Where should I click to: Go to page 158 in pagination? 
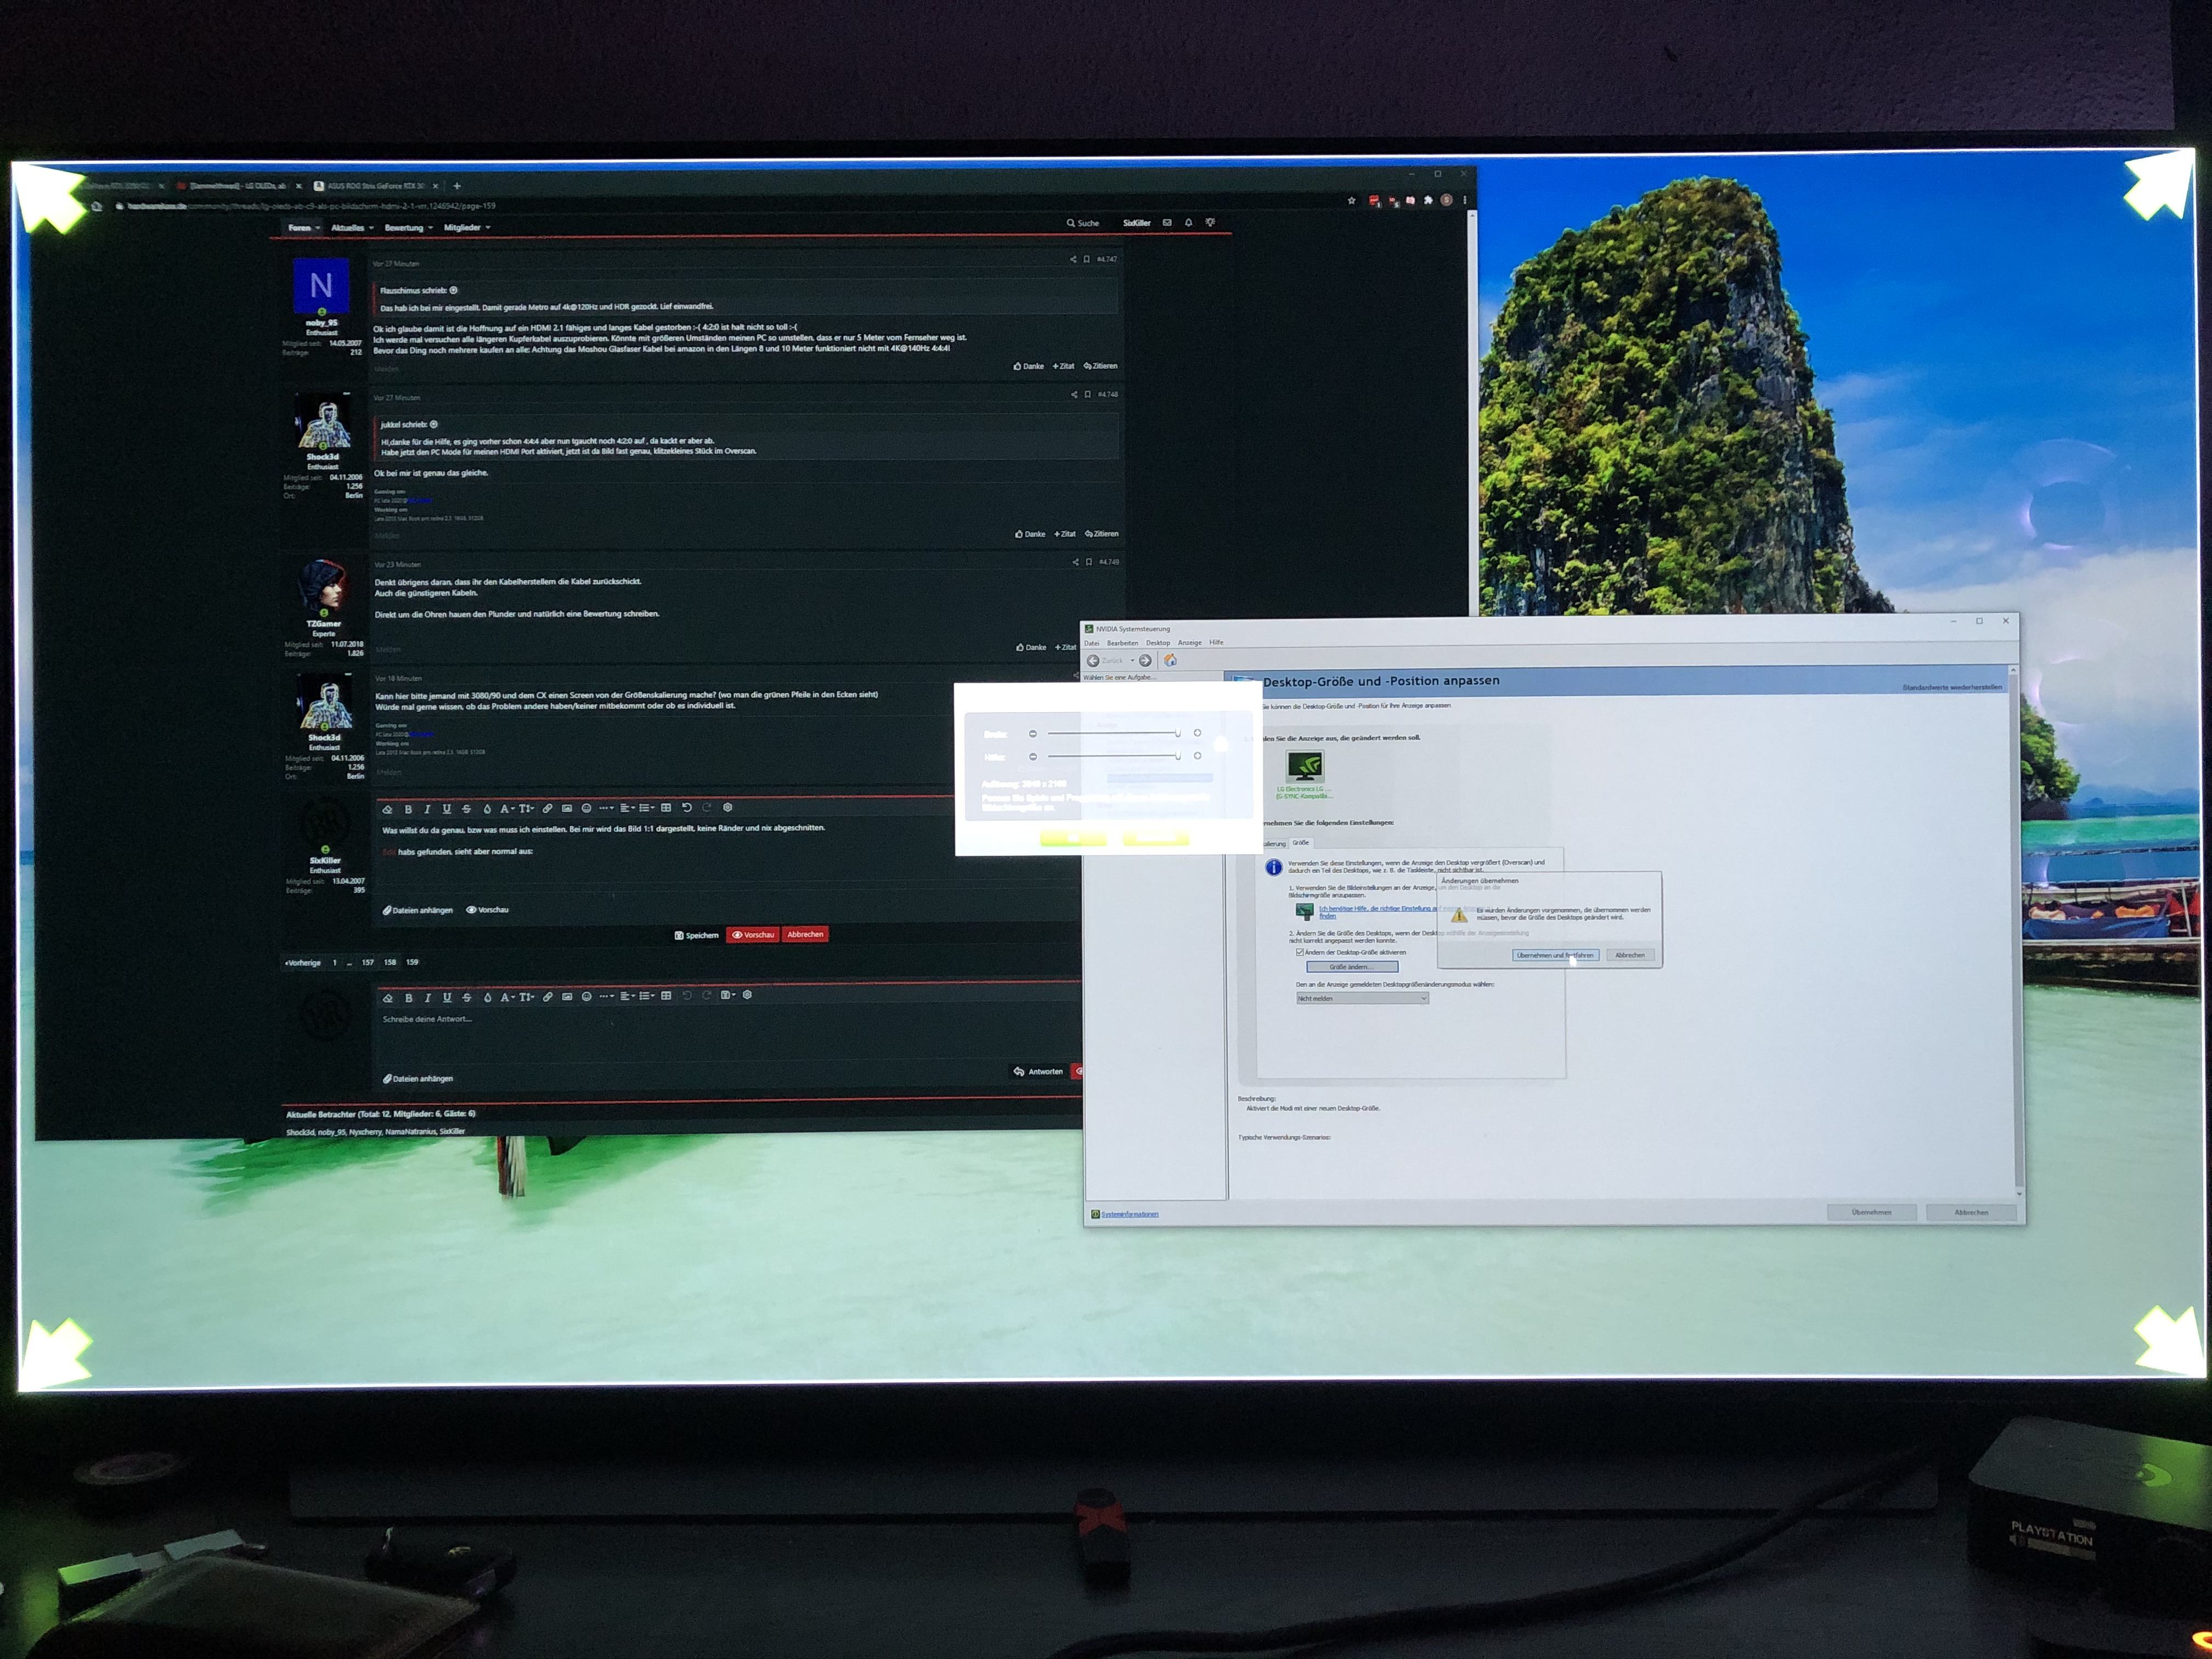[x=390, y=963]
